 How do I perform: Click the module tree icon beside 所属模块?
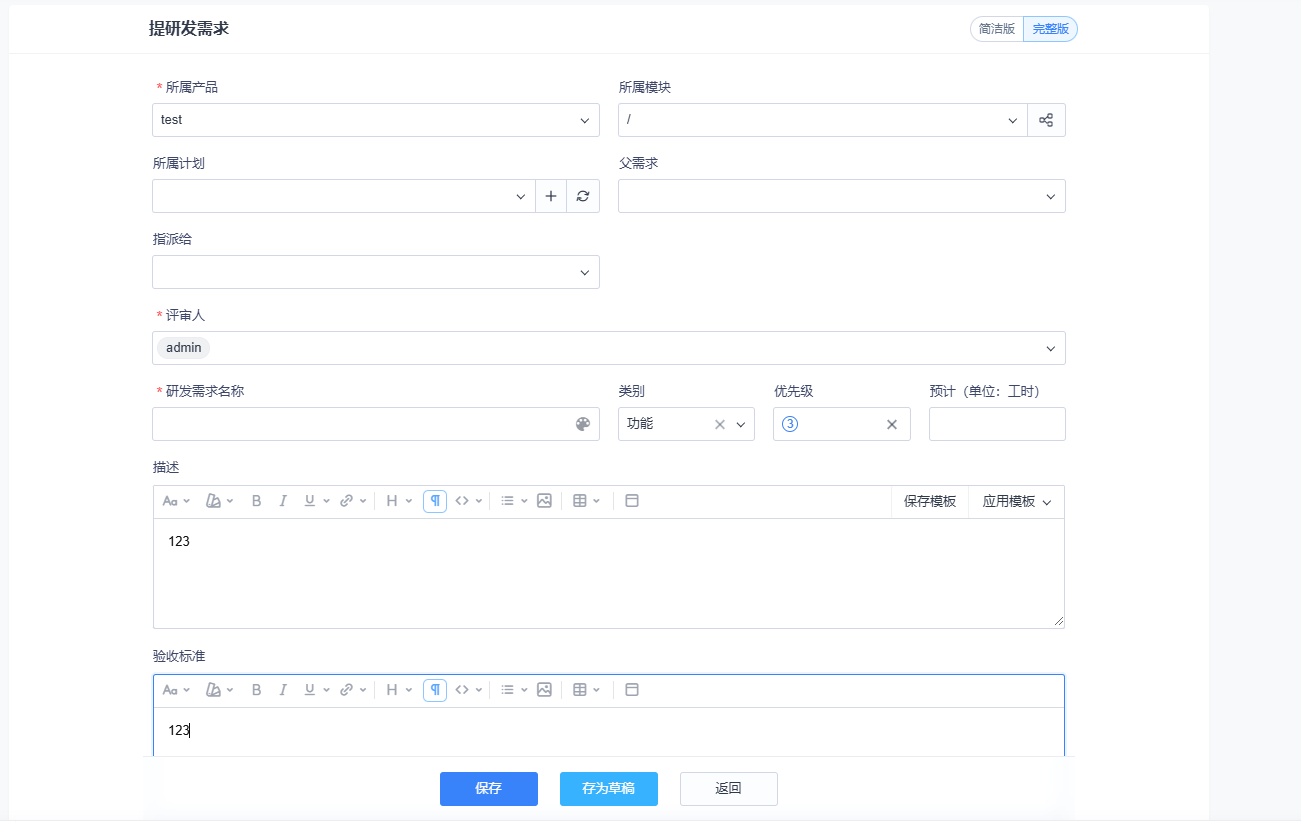1046,120
